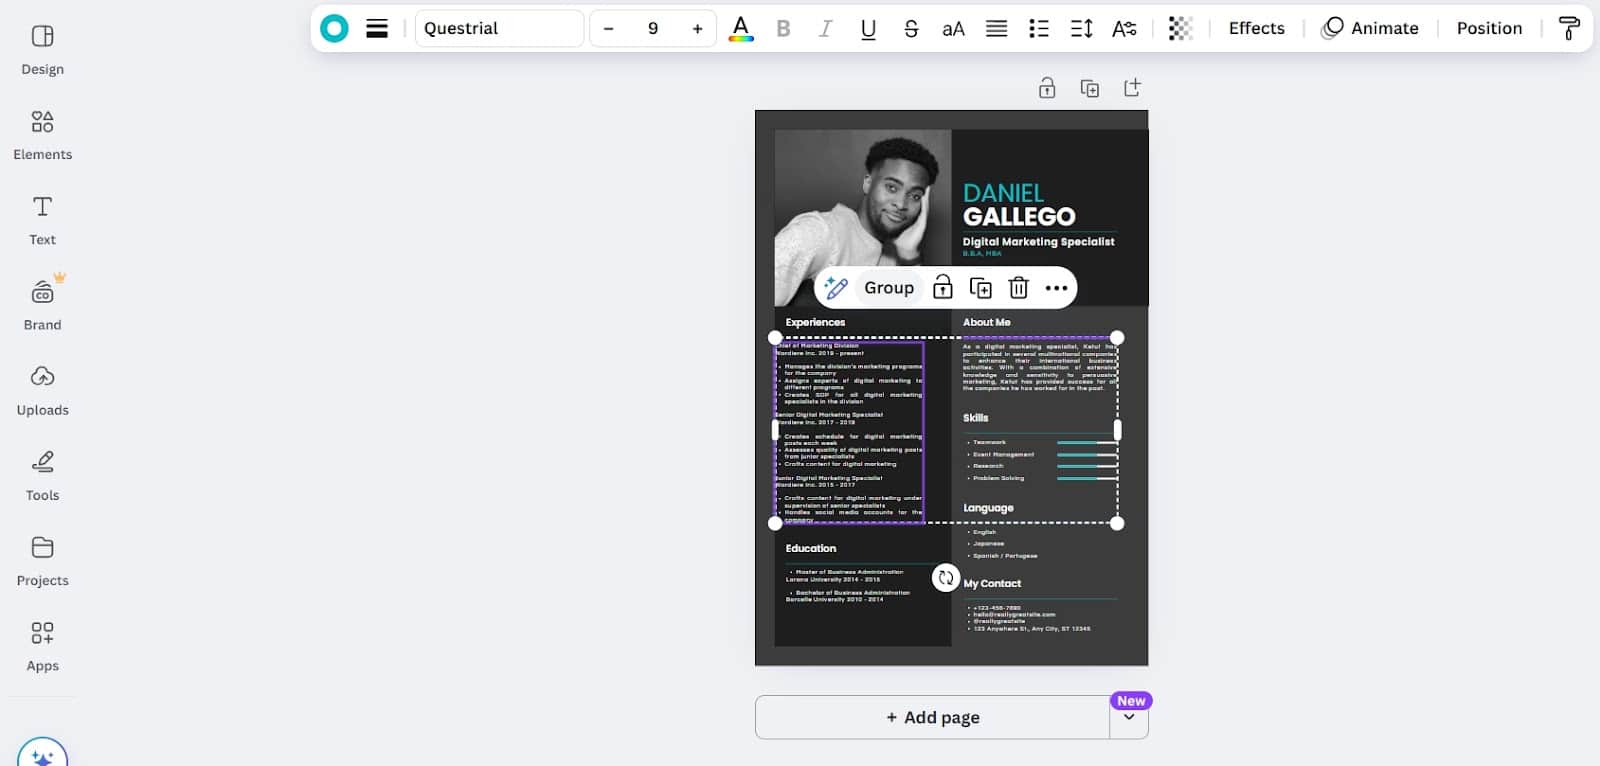The image size is (1600, 766).
Task: Open the three-dots more options menu
Action: (1056, 288)
